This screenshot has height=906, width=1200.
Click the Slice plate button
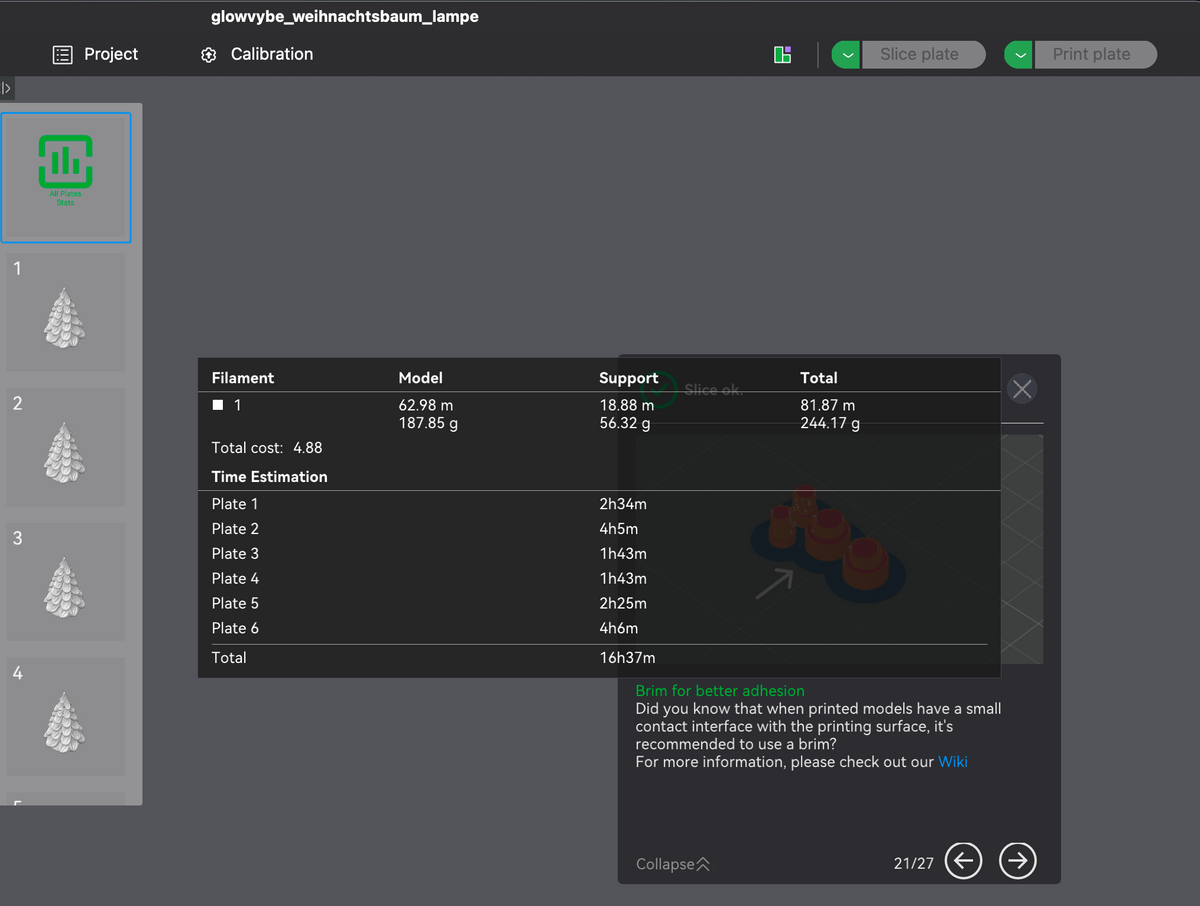coord(922,55)
